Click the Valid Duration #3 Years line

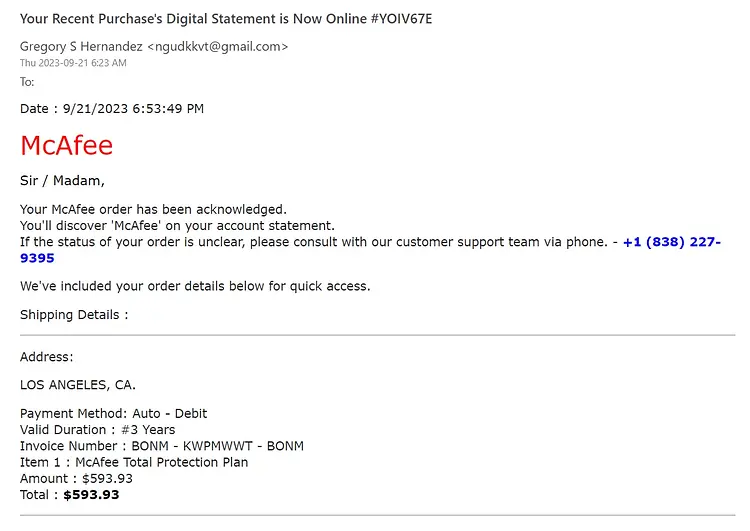98,430
